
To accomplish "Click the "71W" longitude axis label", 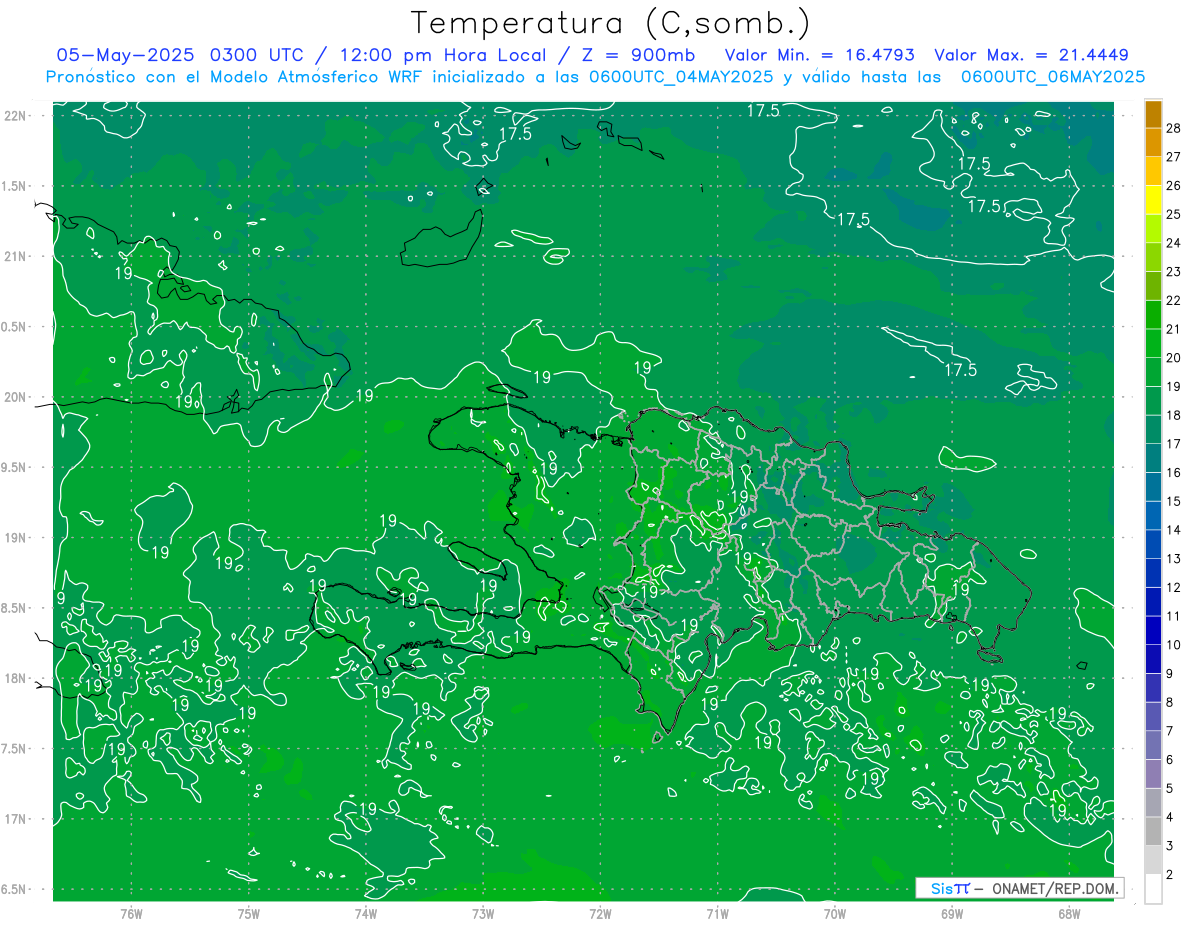I will point(717,914).
